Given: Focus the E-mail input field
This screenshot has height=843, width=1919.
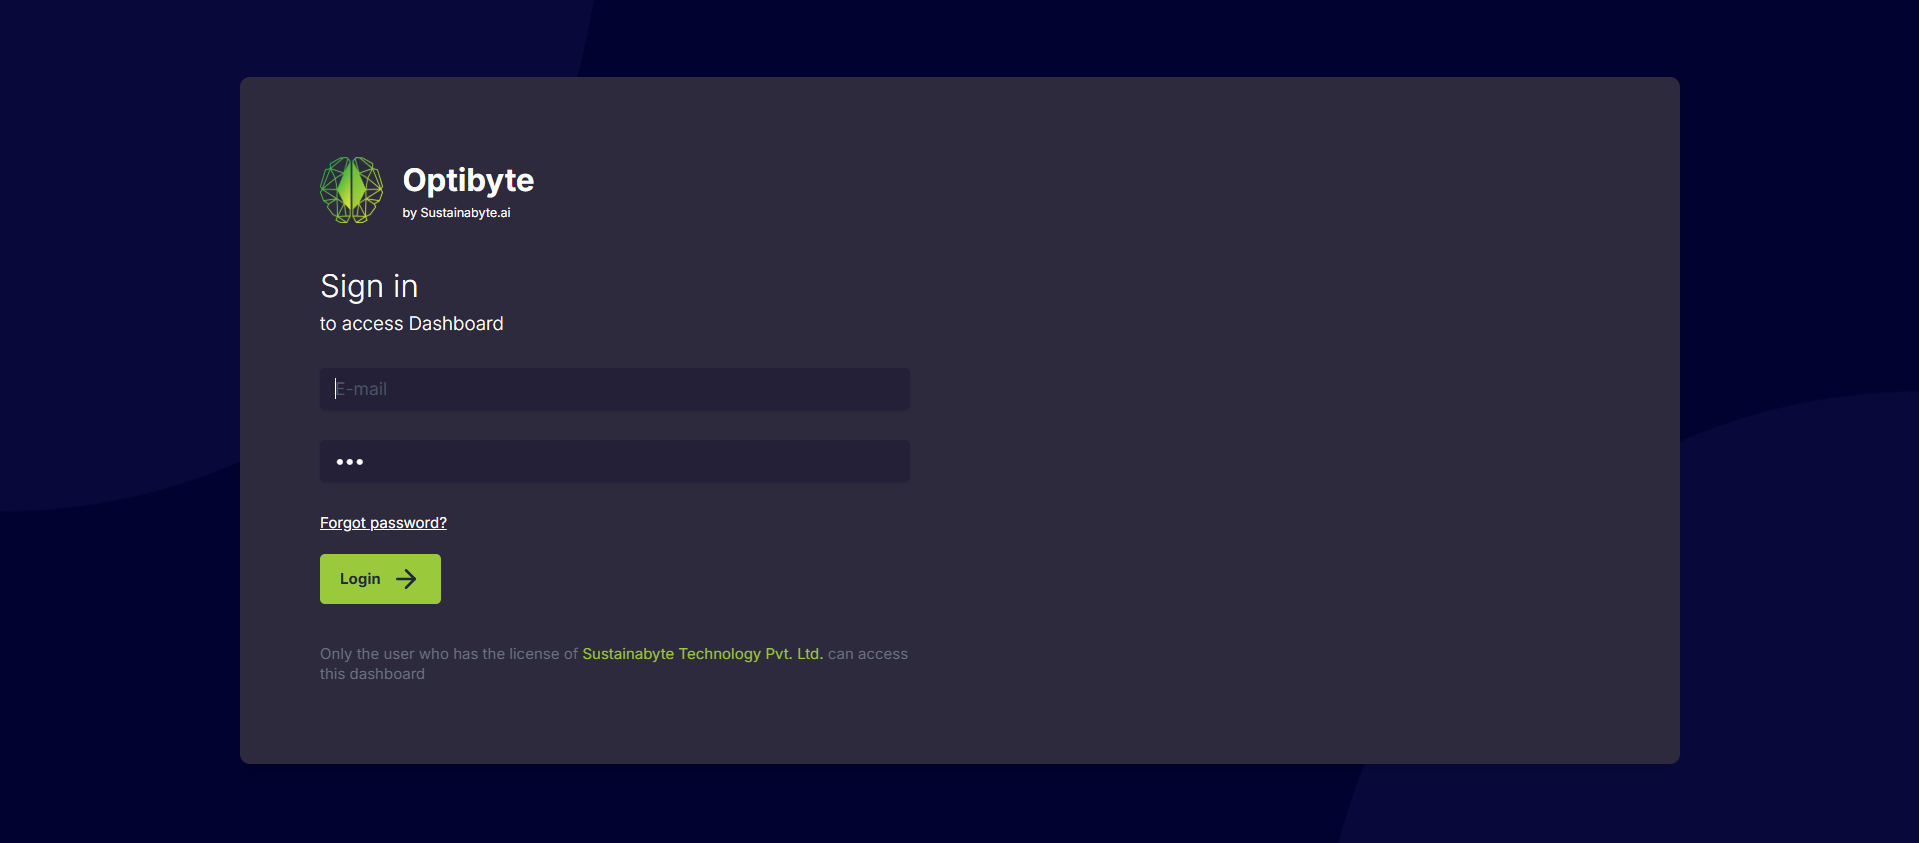Looking at the screenshot, I should (x=614, y=389).
